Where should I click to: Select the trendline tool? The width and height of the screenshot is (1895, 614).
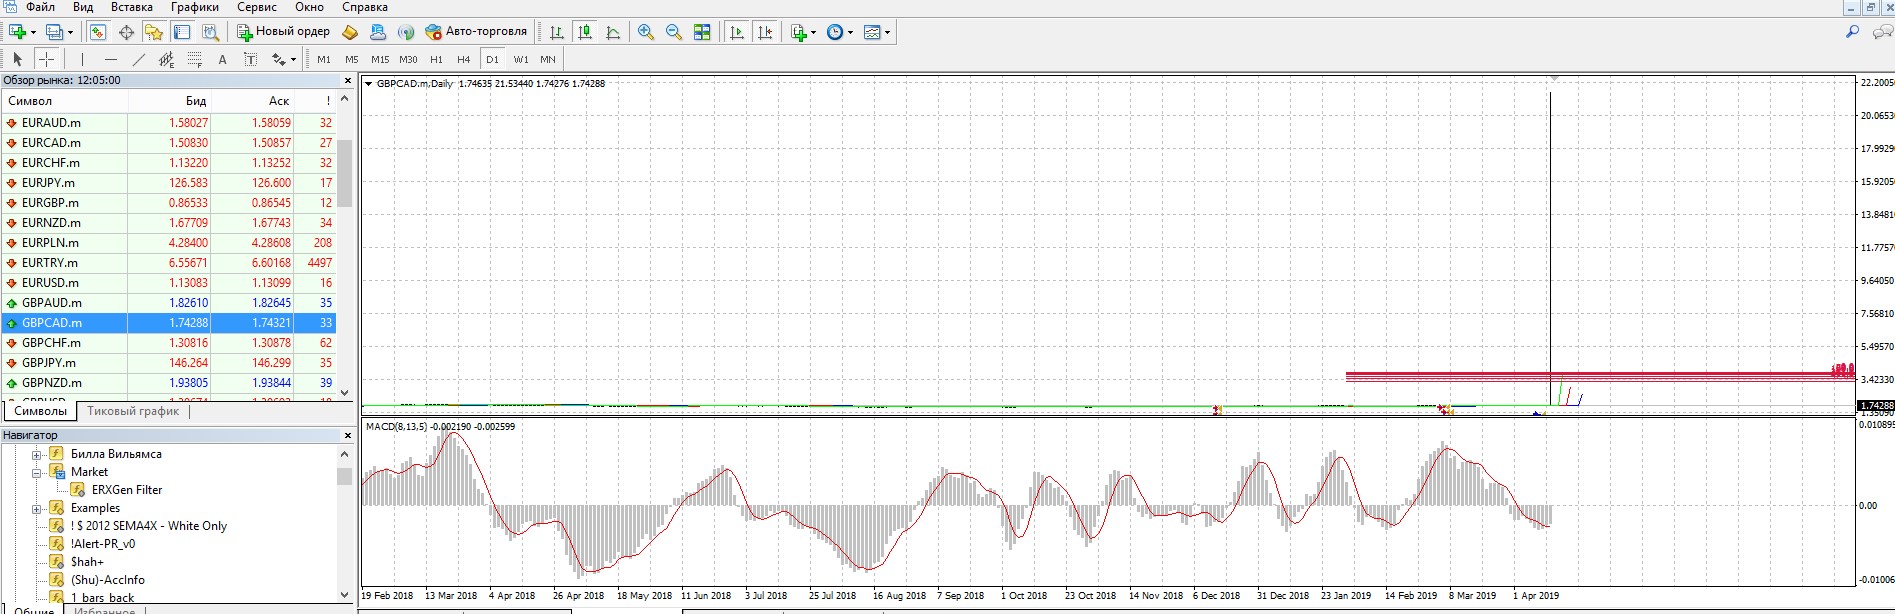tap(138, 59)
